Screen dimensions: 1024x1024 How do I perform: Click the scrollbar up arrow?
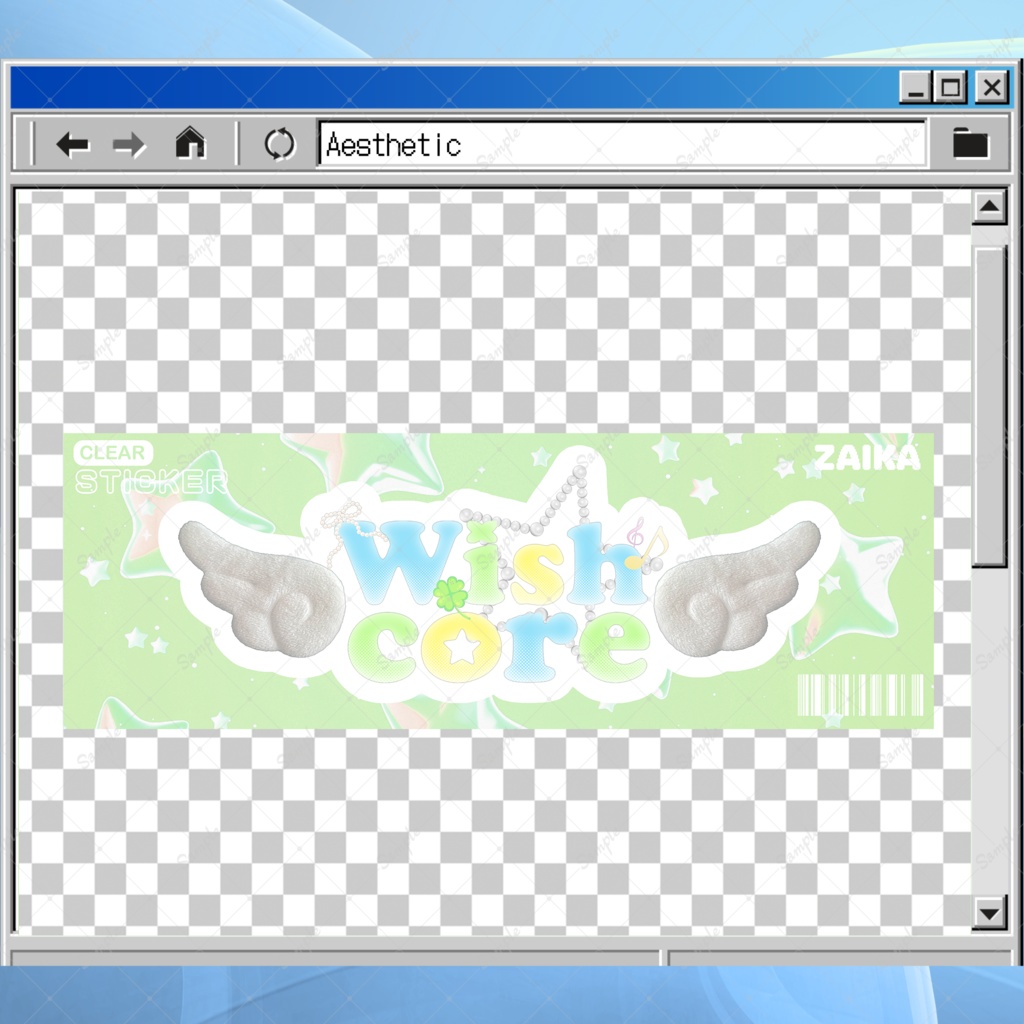point(988,207)
